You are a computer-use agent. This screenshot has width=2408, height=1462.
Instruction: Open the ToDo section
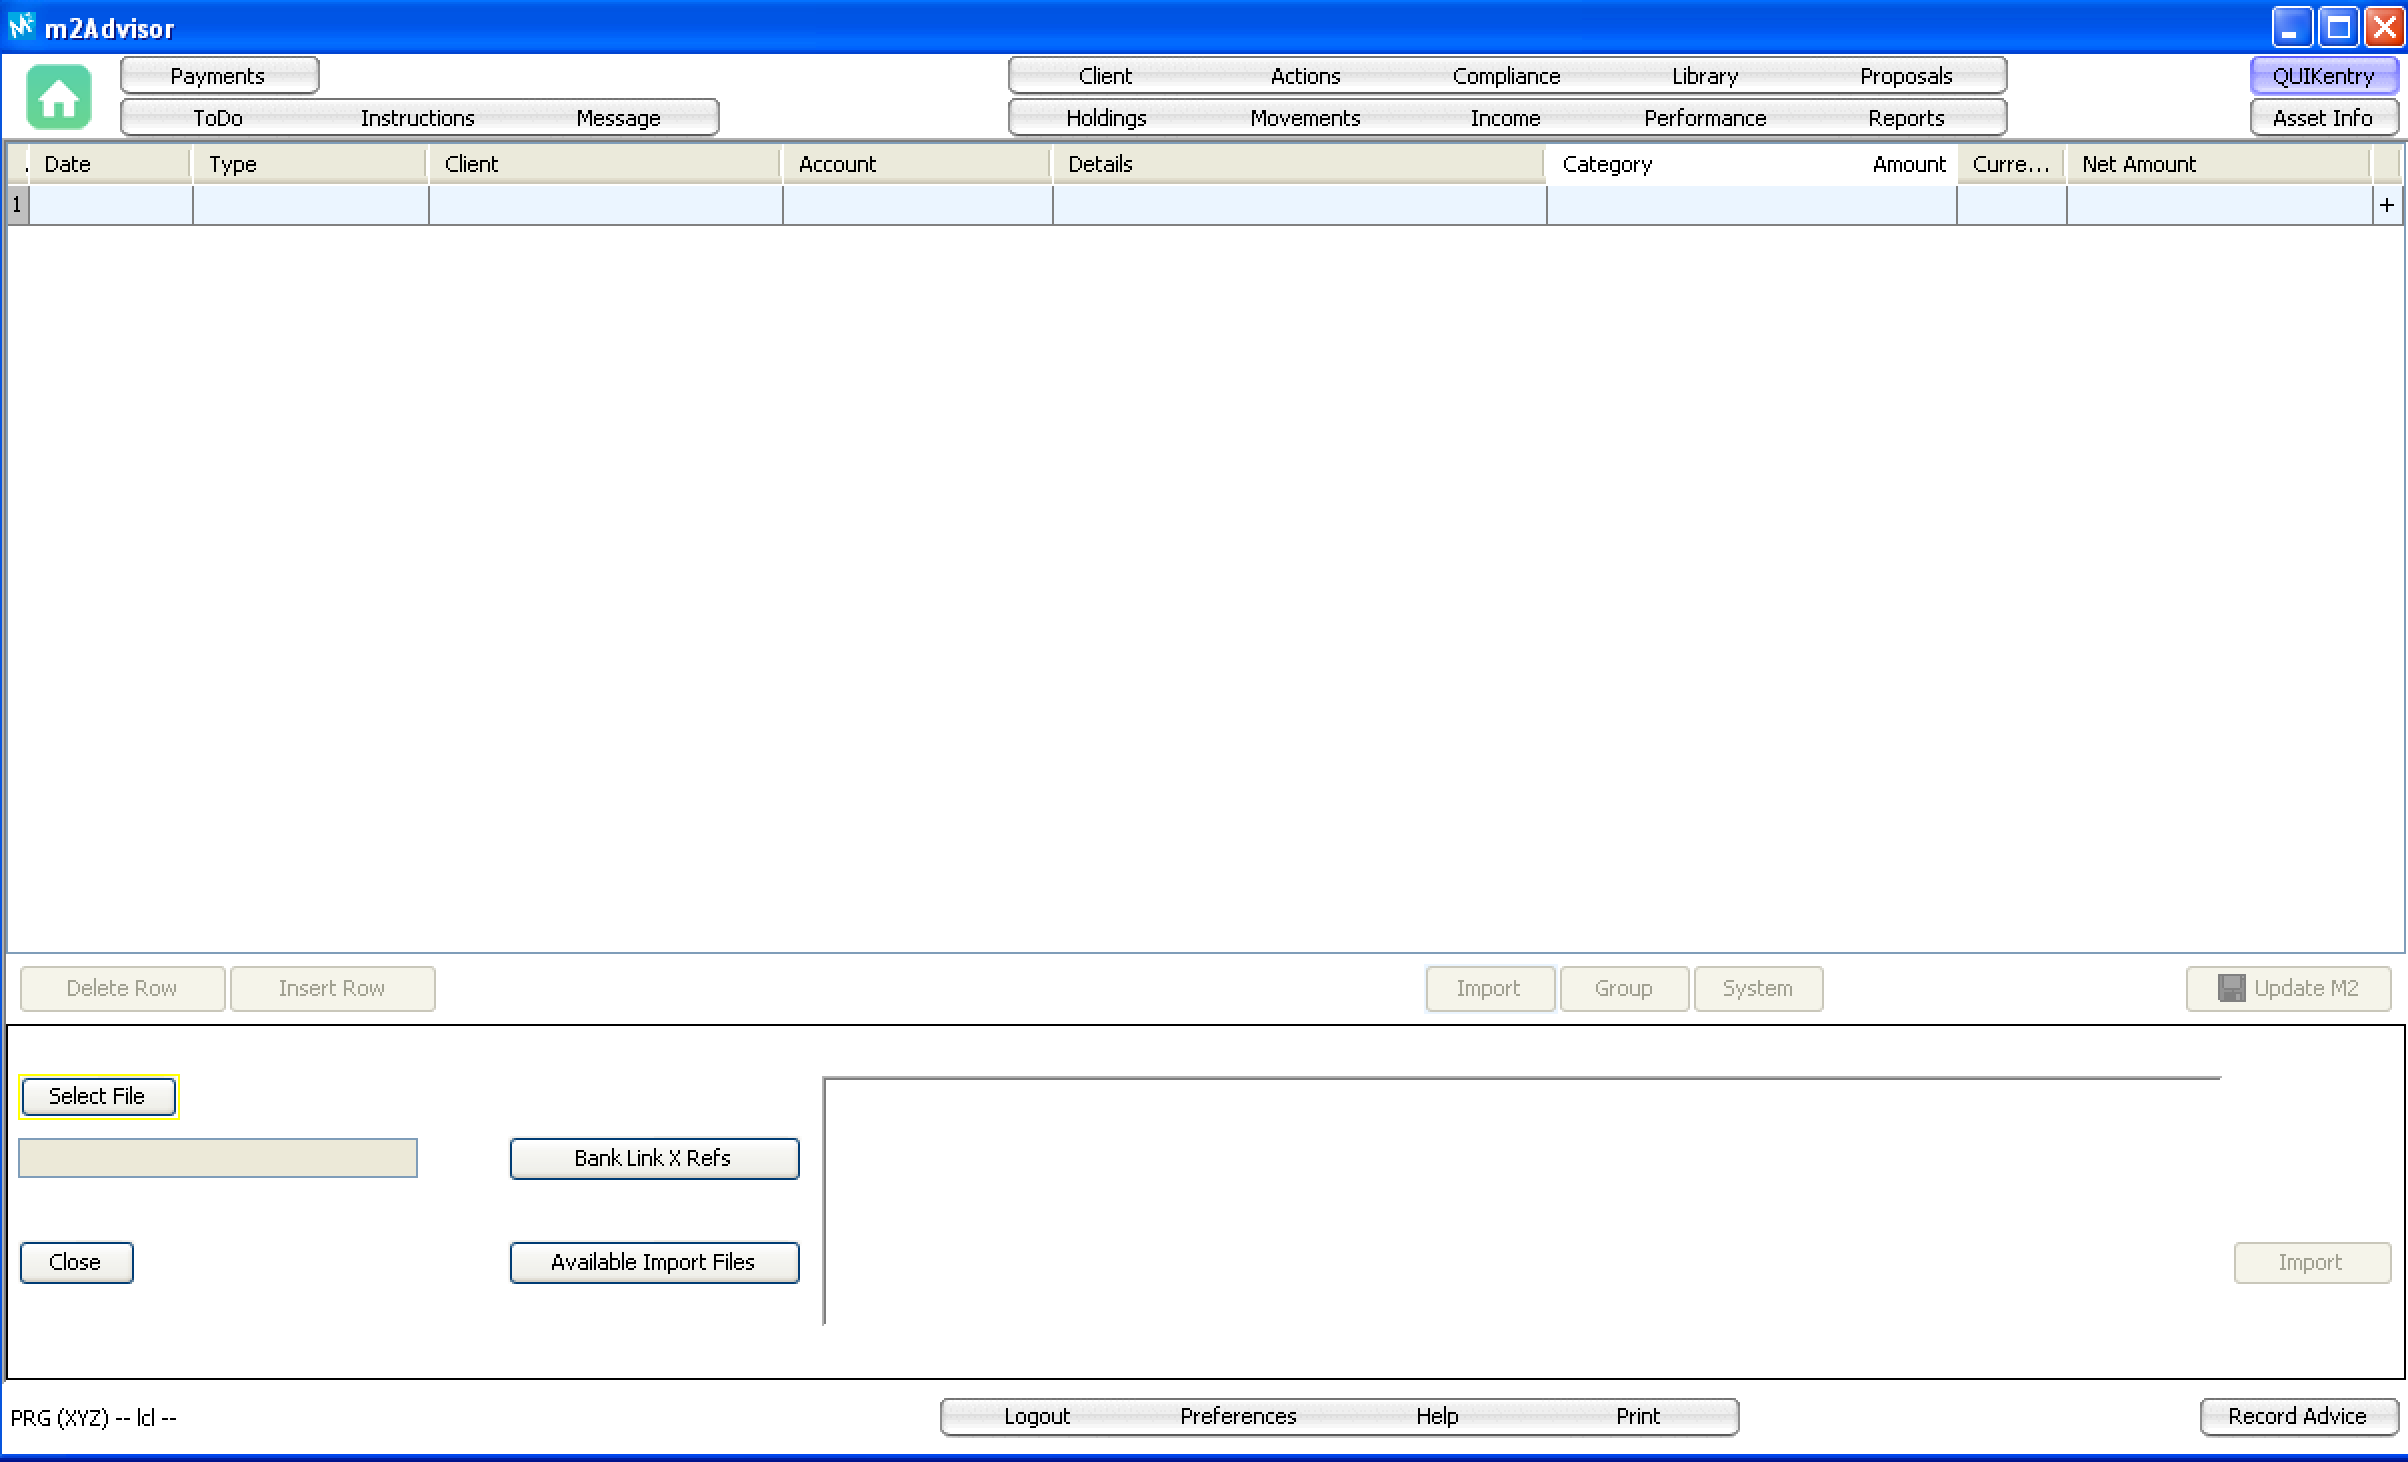218,118
